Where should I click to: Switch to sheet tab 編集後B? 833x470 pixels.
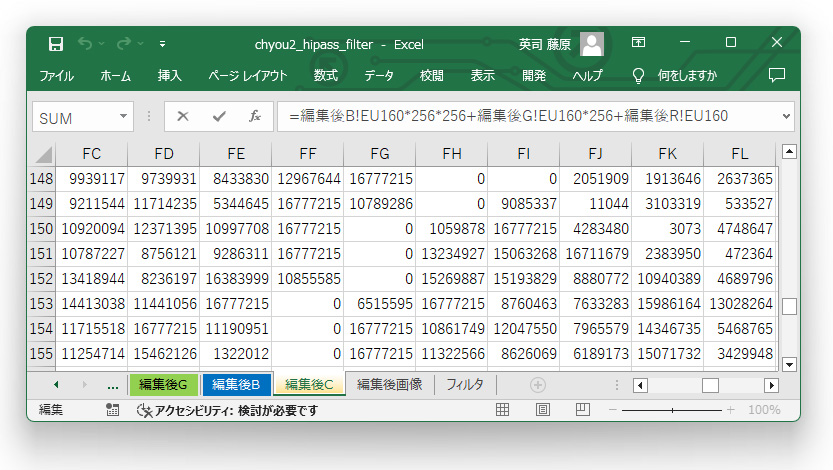click(x=236, y=384)
